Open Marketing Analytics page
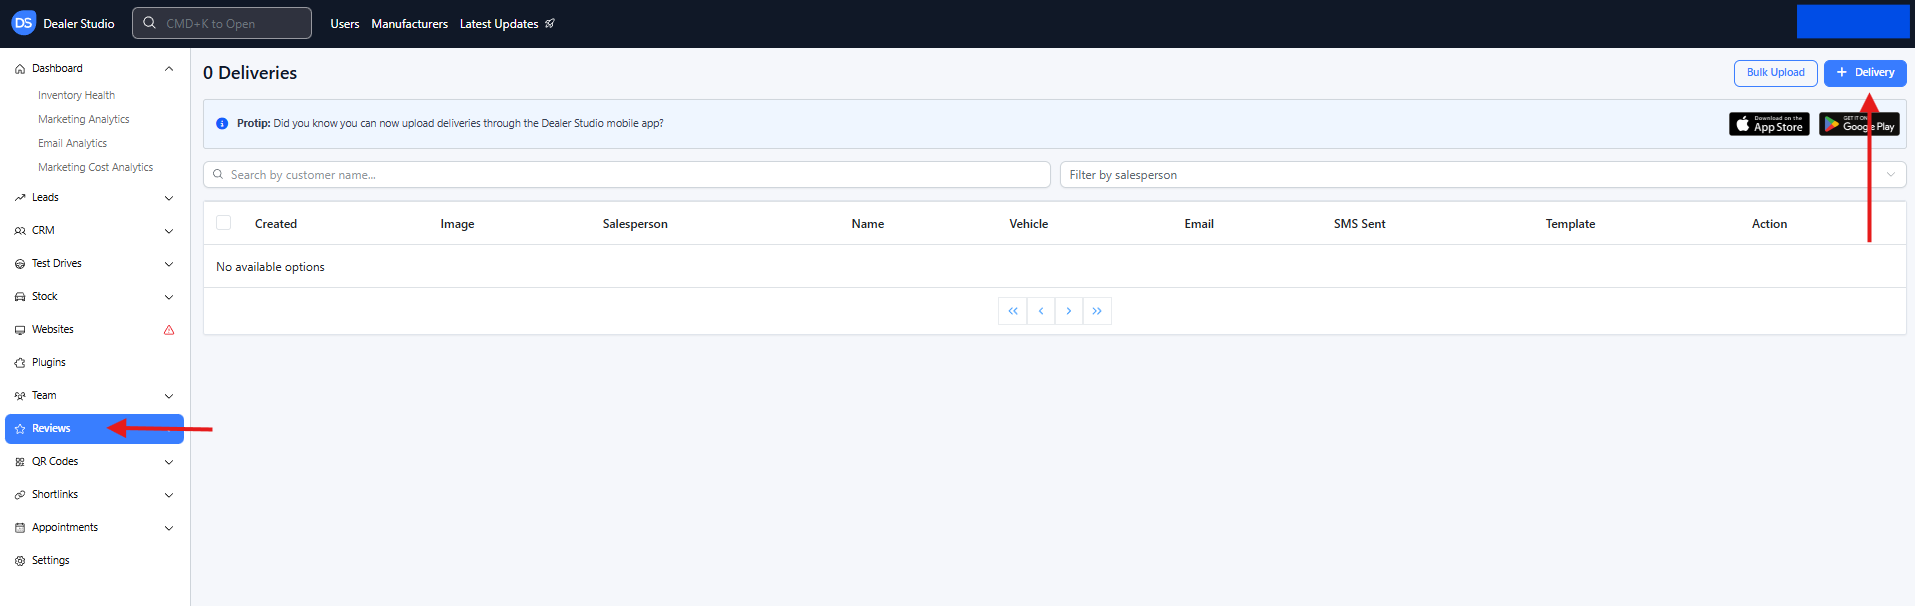This screenshot has width=1915, height=606. (84, 120)
